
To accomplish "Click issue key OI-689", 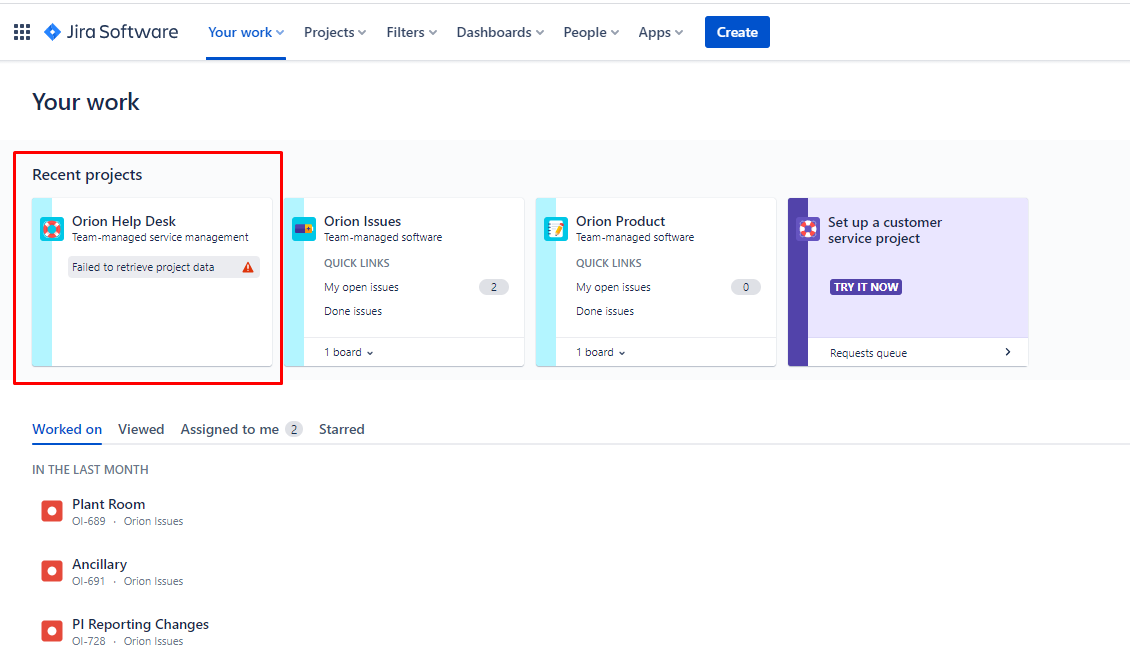I will 89,521.
